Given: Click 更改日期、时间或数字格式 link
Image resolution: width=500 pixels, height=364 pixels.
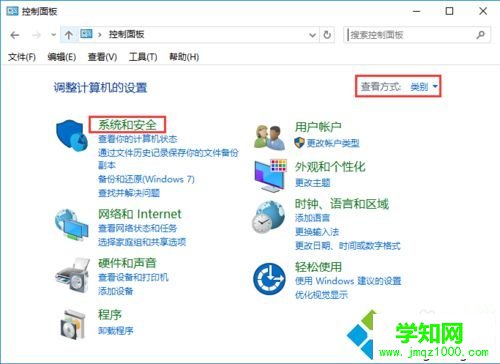Looking at the screenshot, I should [348, 246].
